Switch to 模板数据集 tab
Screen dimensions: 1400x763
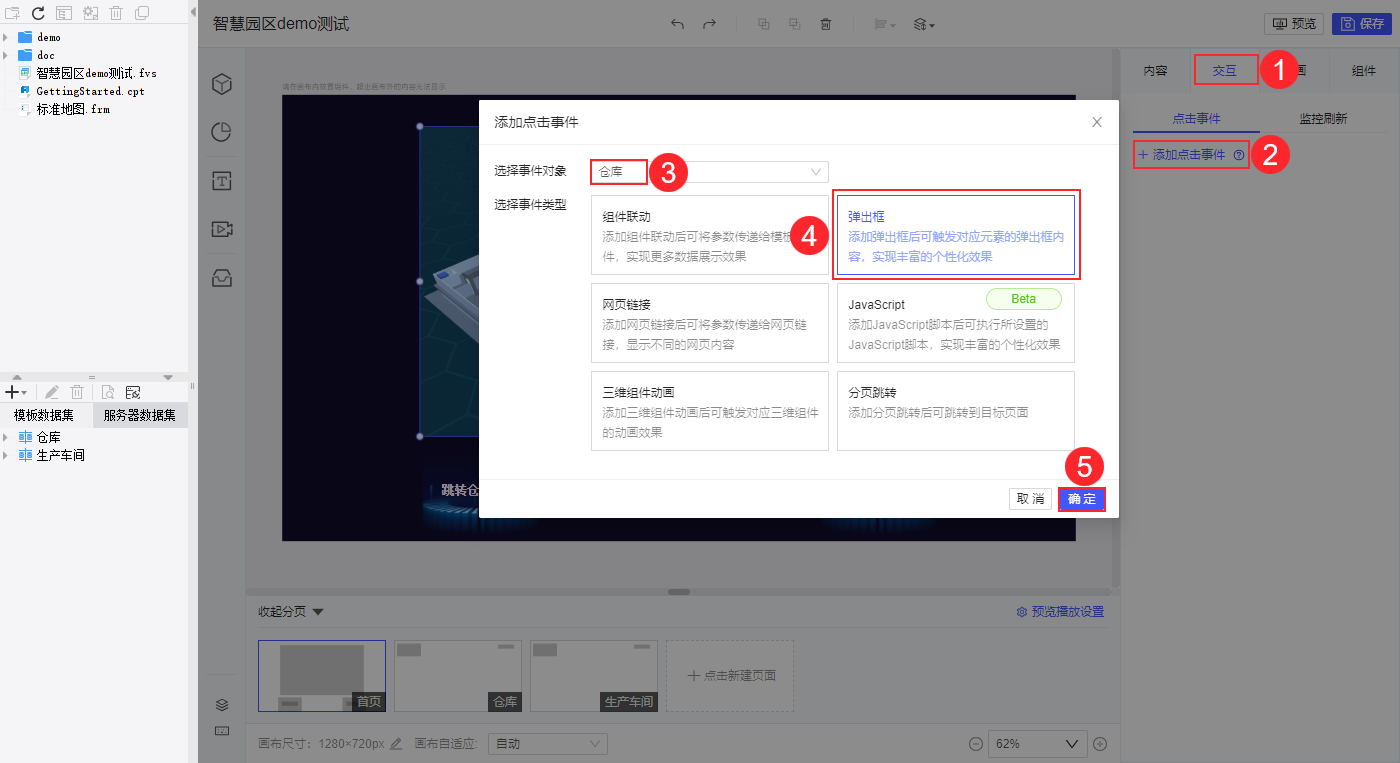tap(44, 415)
